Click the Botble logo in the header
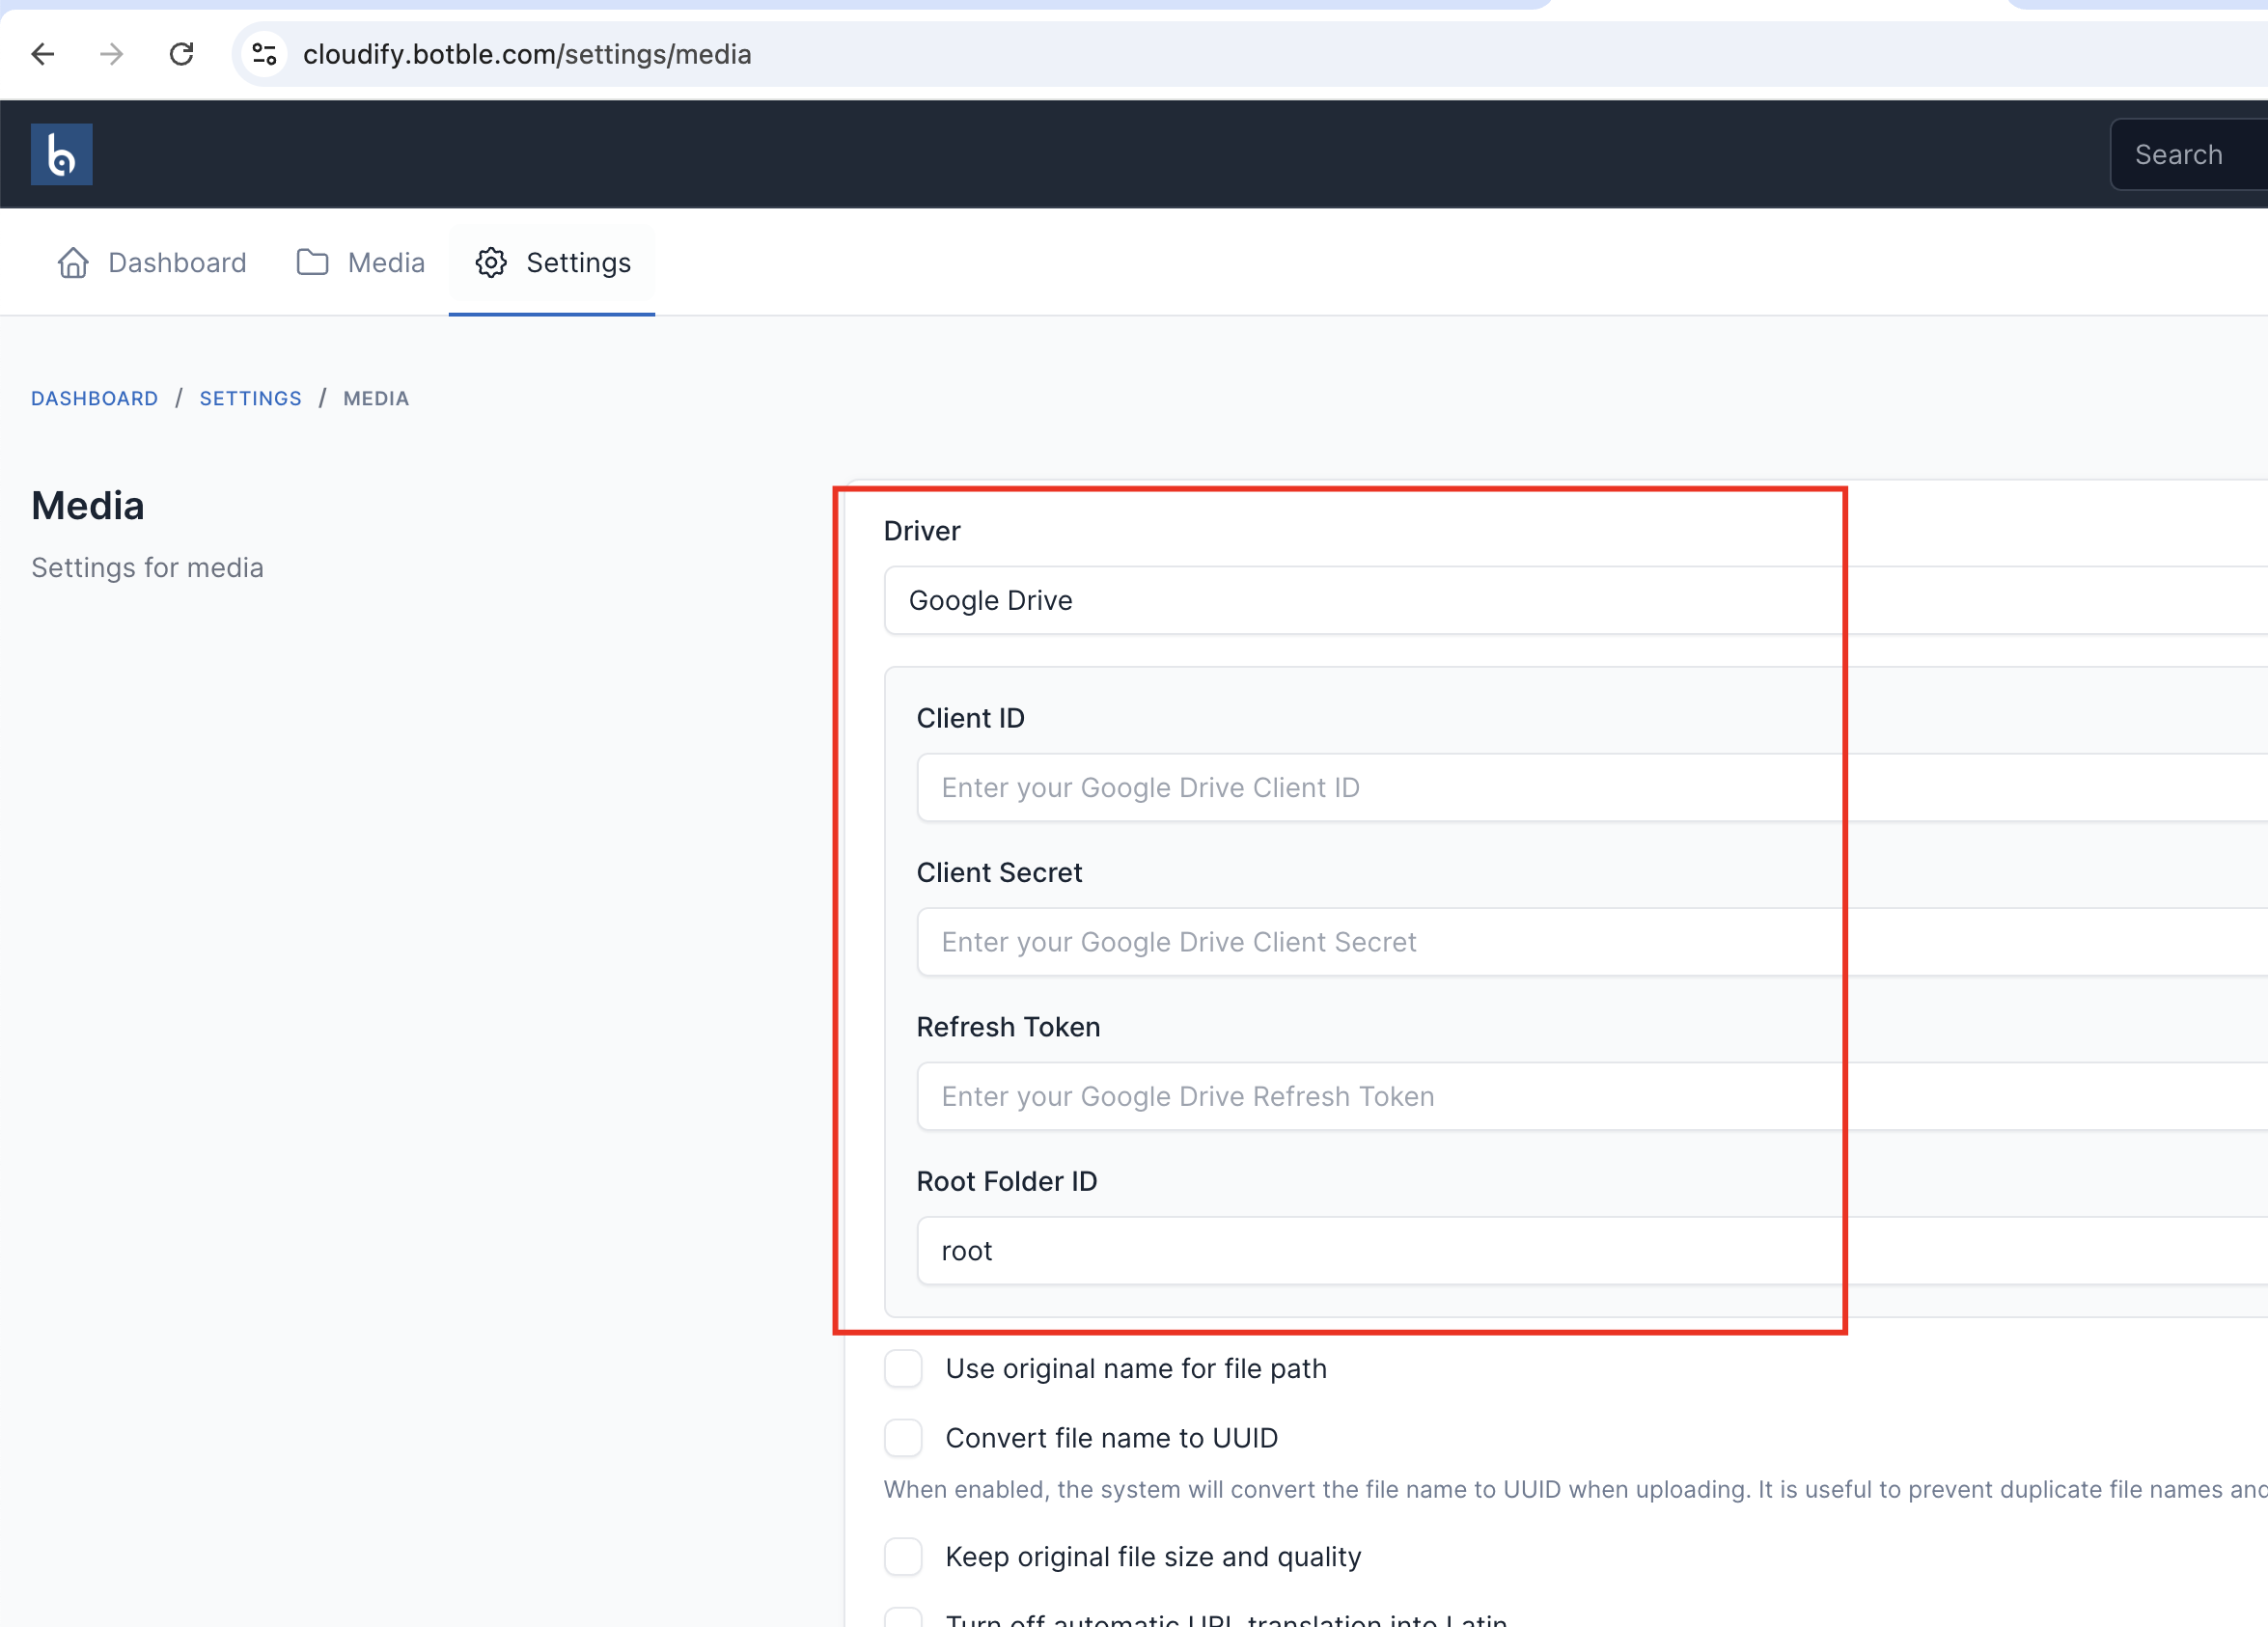The image size is (2268, 1627). point(62,154)
